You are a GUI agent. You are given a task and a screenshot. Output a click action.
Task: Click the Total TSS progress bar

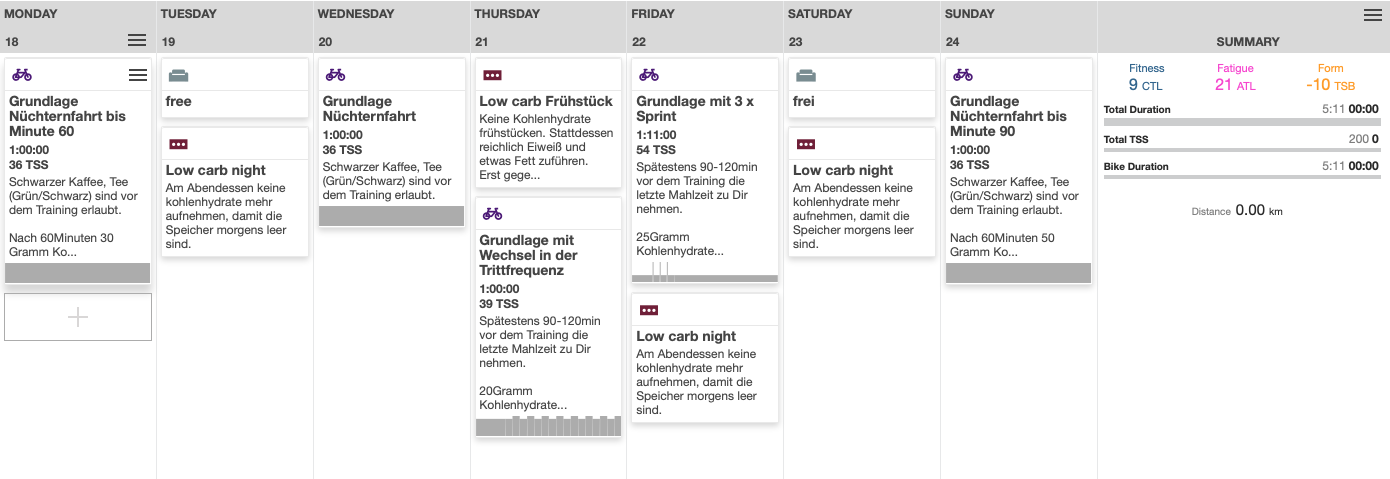[1241, 150]
